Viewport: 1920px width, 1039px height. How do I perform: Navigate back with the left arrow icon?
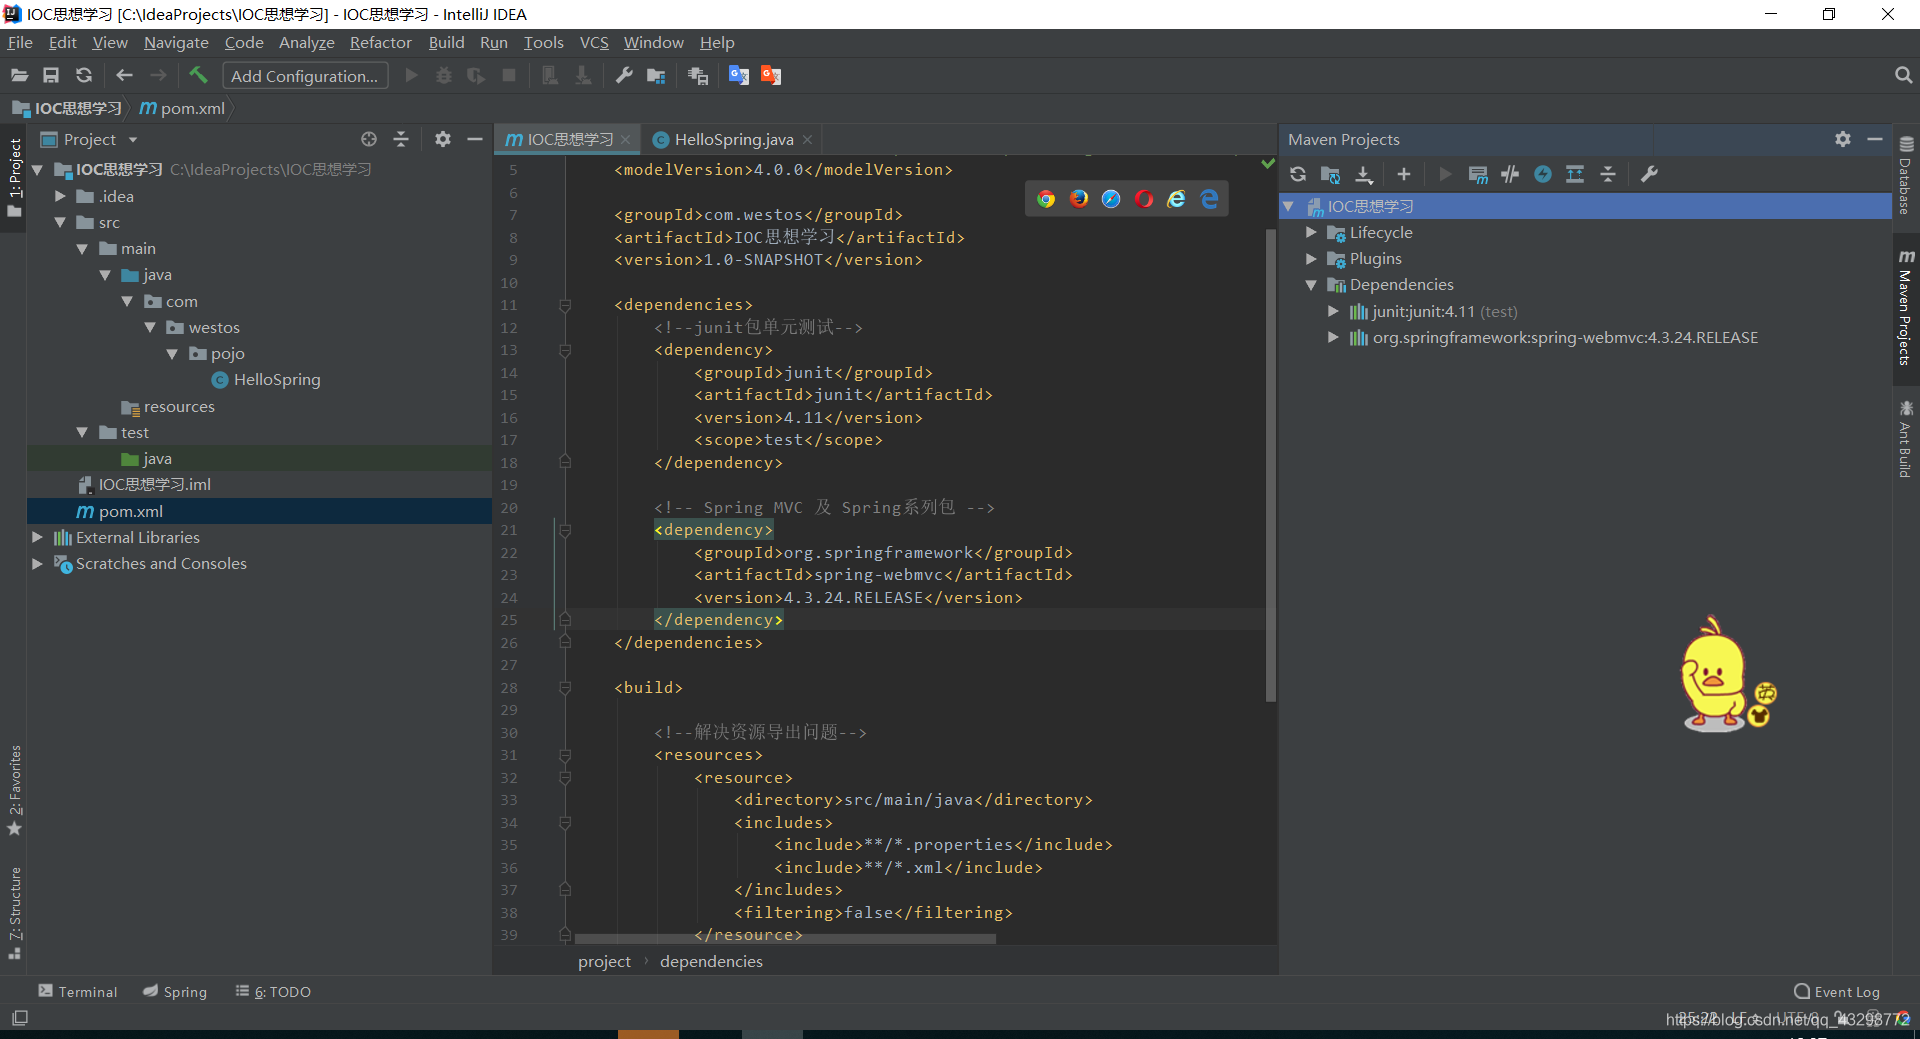(x=124, y=76)
